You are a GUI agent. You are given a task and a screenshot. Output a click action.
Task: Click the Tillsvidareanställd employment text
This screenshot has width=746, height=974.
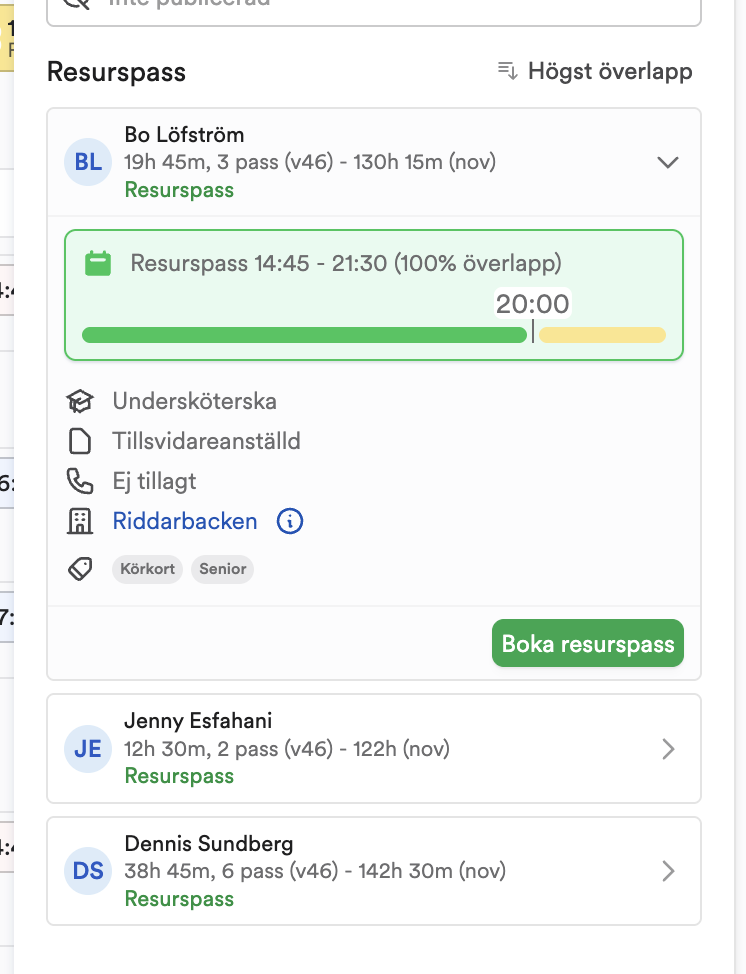pyautogui.click(x=206, y=441)
